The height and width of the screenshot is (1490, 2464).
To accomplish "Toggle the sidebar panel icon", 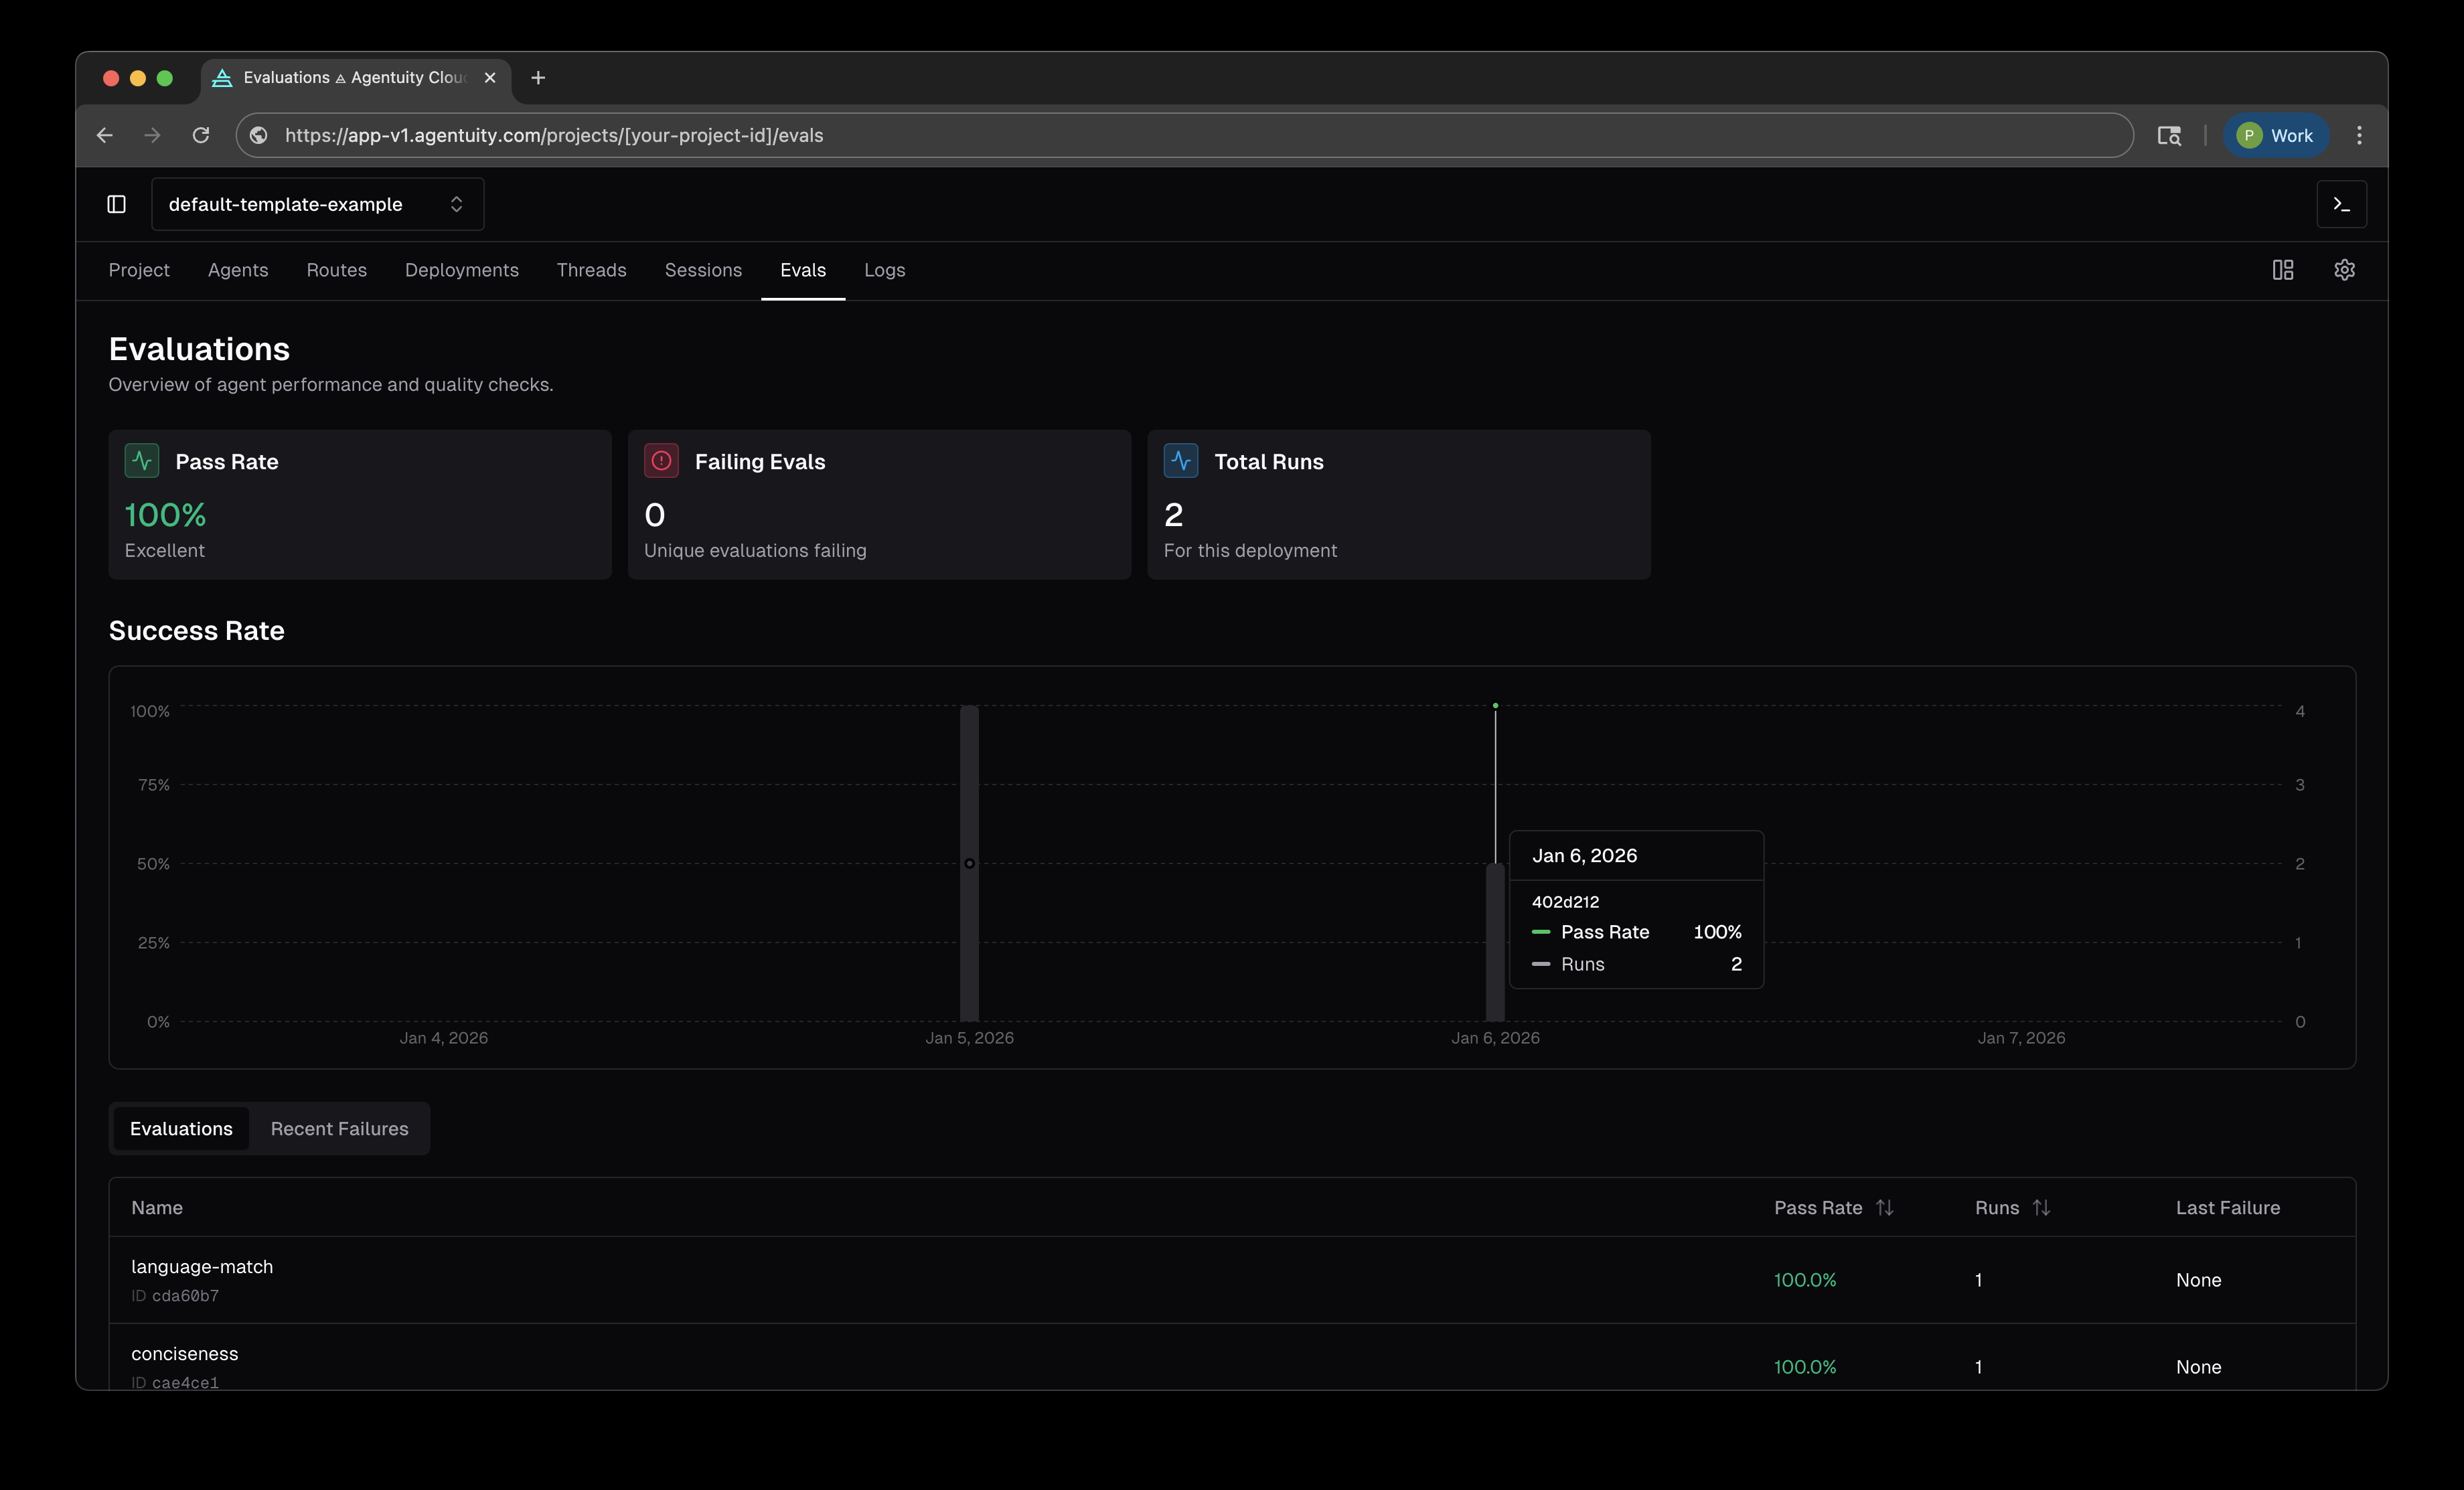I will pyautogui.click(x=116, y=204).
